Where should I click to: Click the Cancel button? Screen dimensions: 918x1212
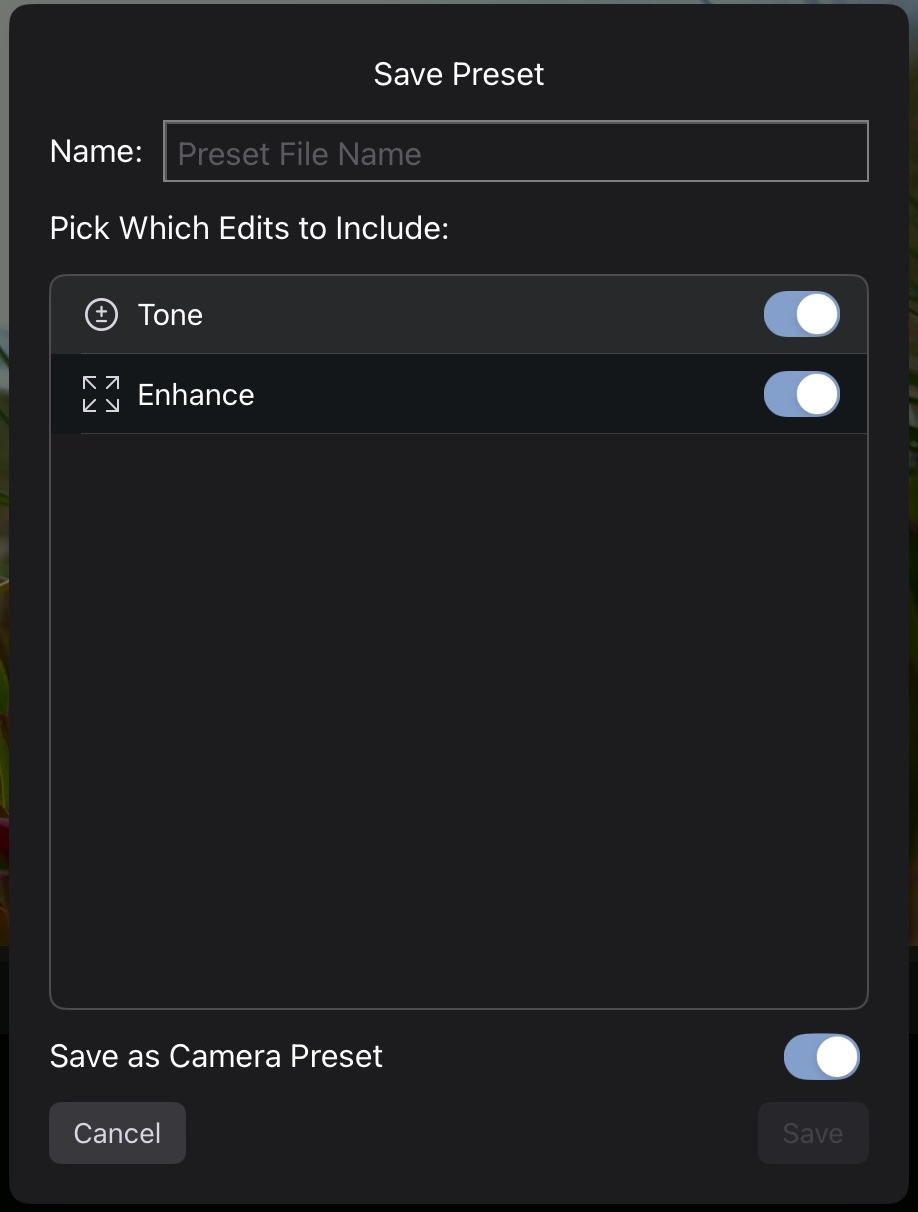(117, 1133)
